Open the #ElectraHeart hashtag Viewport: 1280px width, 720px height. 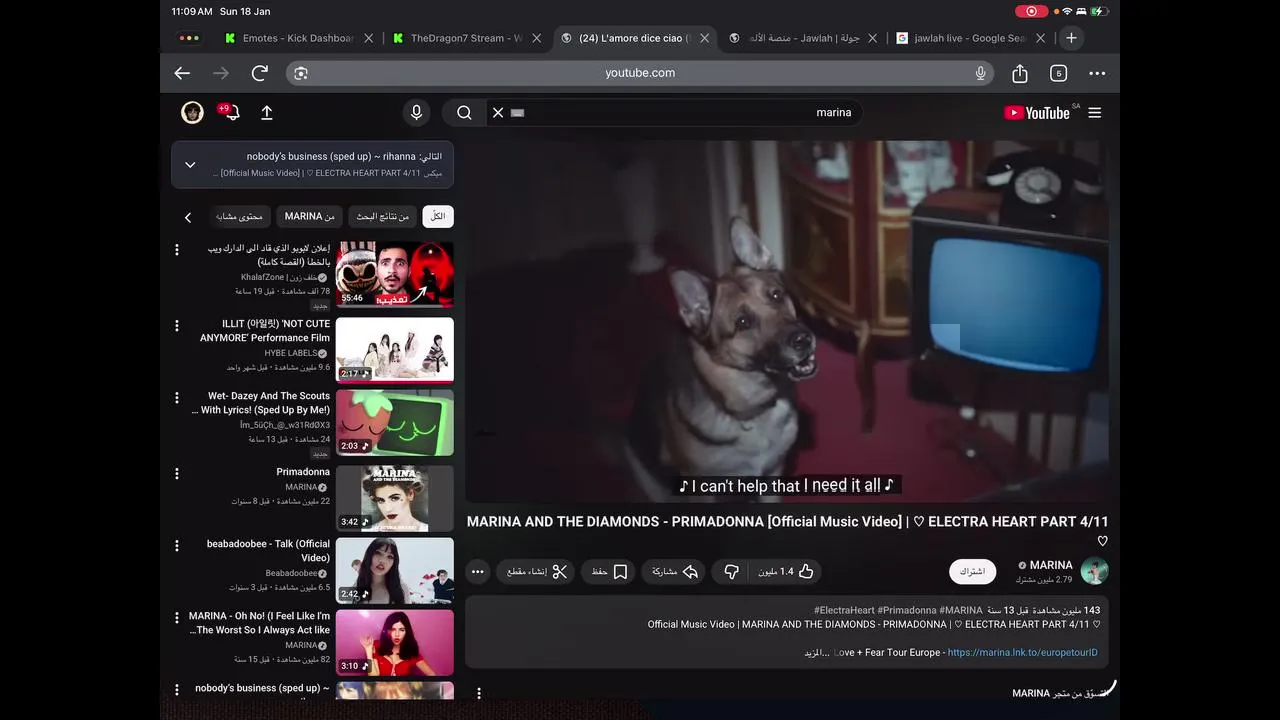tap(845, 610)
